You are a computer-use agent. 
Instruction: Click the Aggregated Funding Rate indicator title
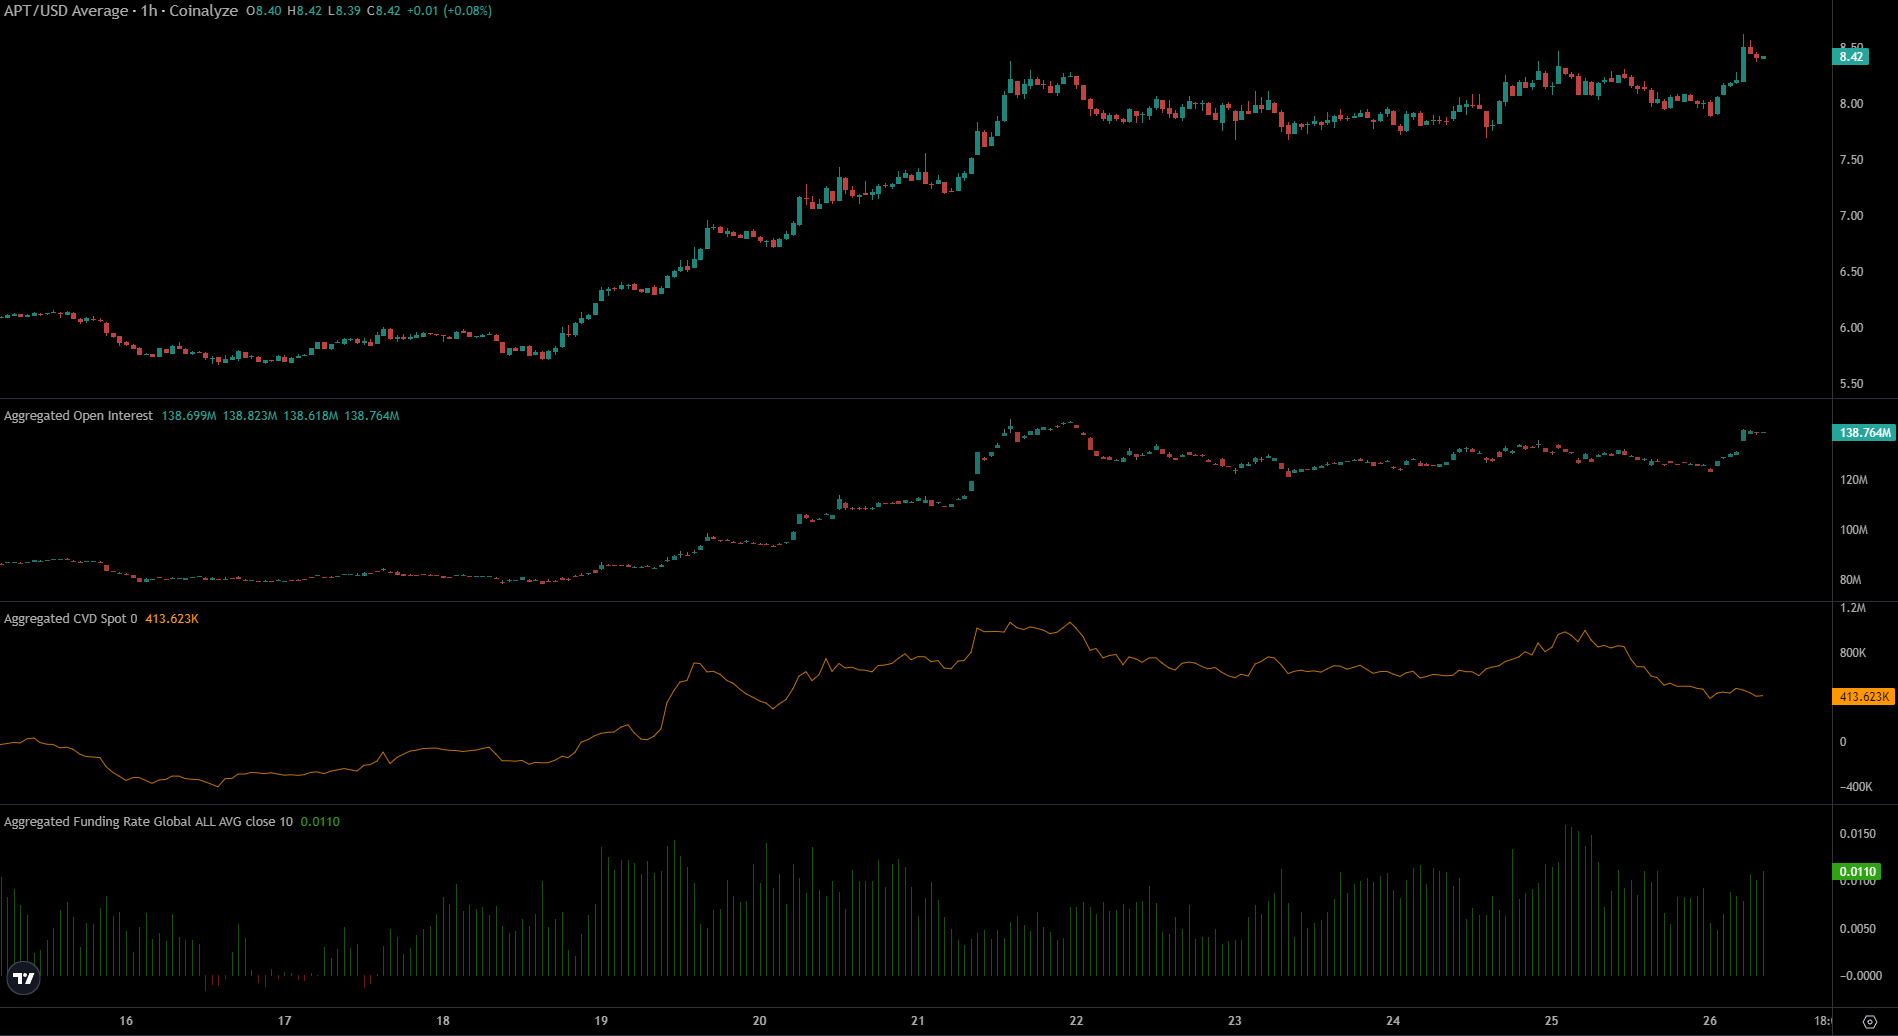tap(148, 822)
